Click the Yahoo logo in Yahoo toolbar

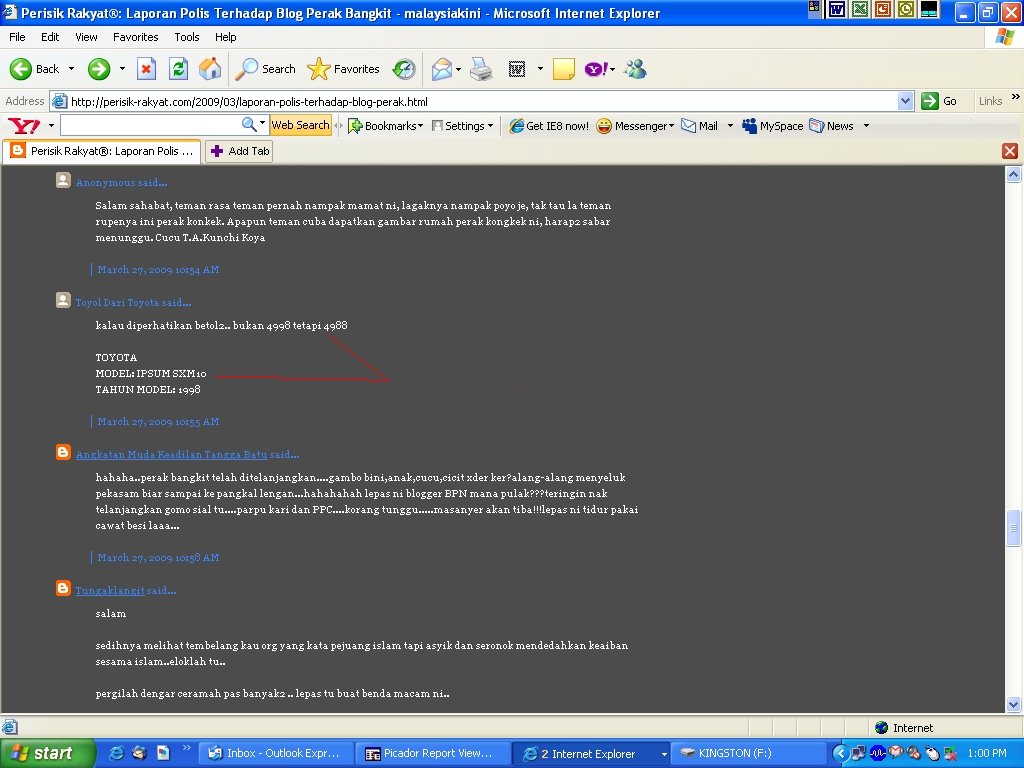(x=24, y=125)
